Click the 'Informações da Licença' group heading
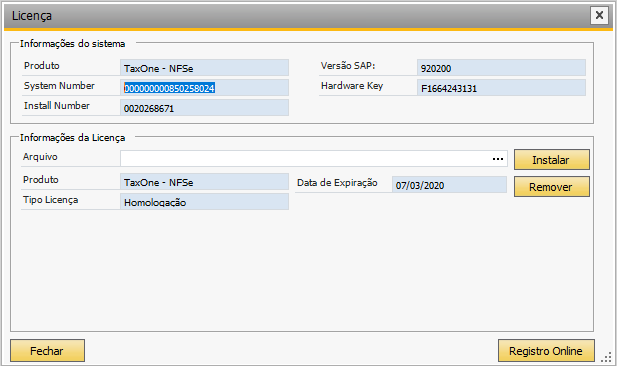Screen dimensions: 617x366 coord(72,138)
